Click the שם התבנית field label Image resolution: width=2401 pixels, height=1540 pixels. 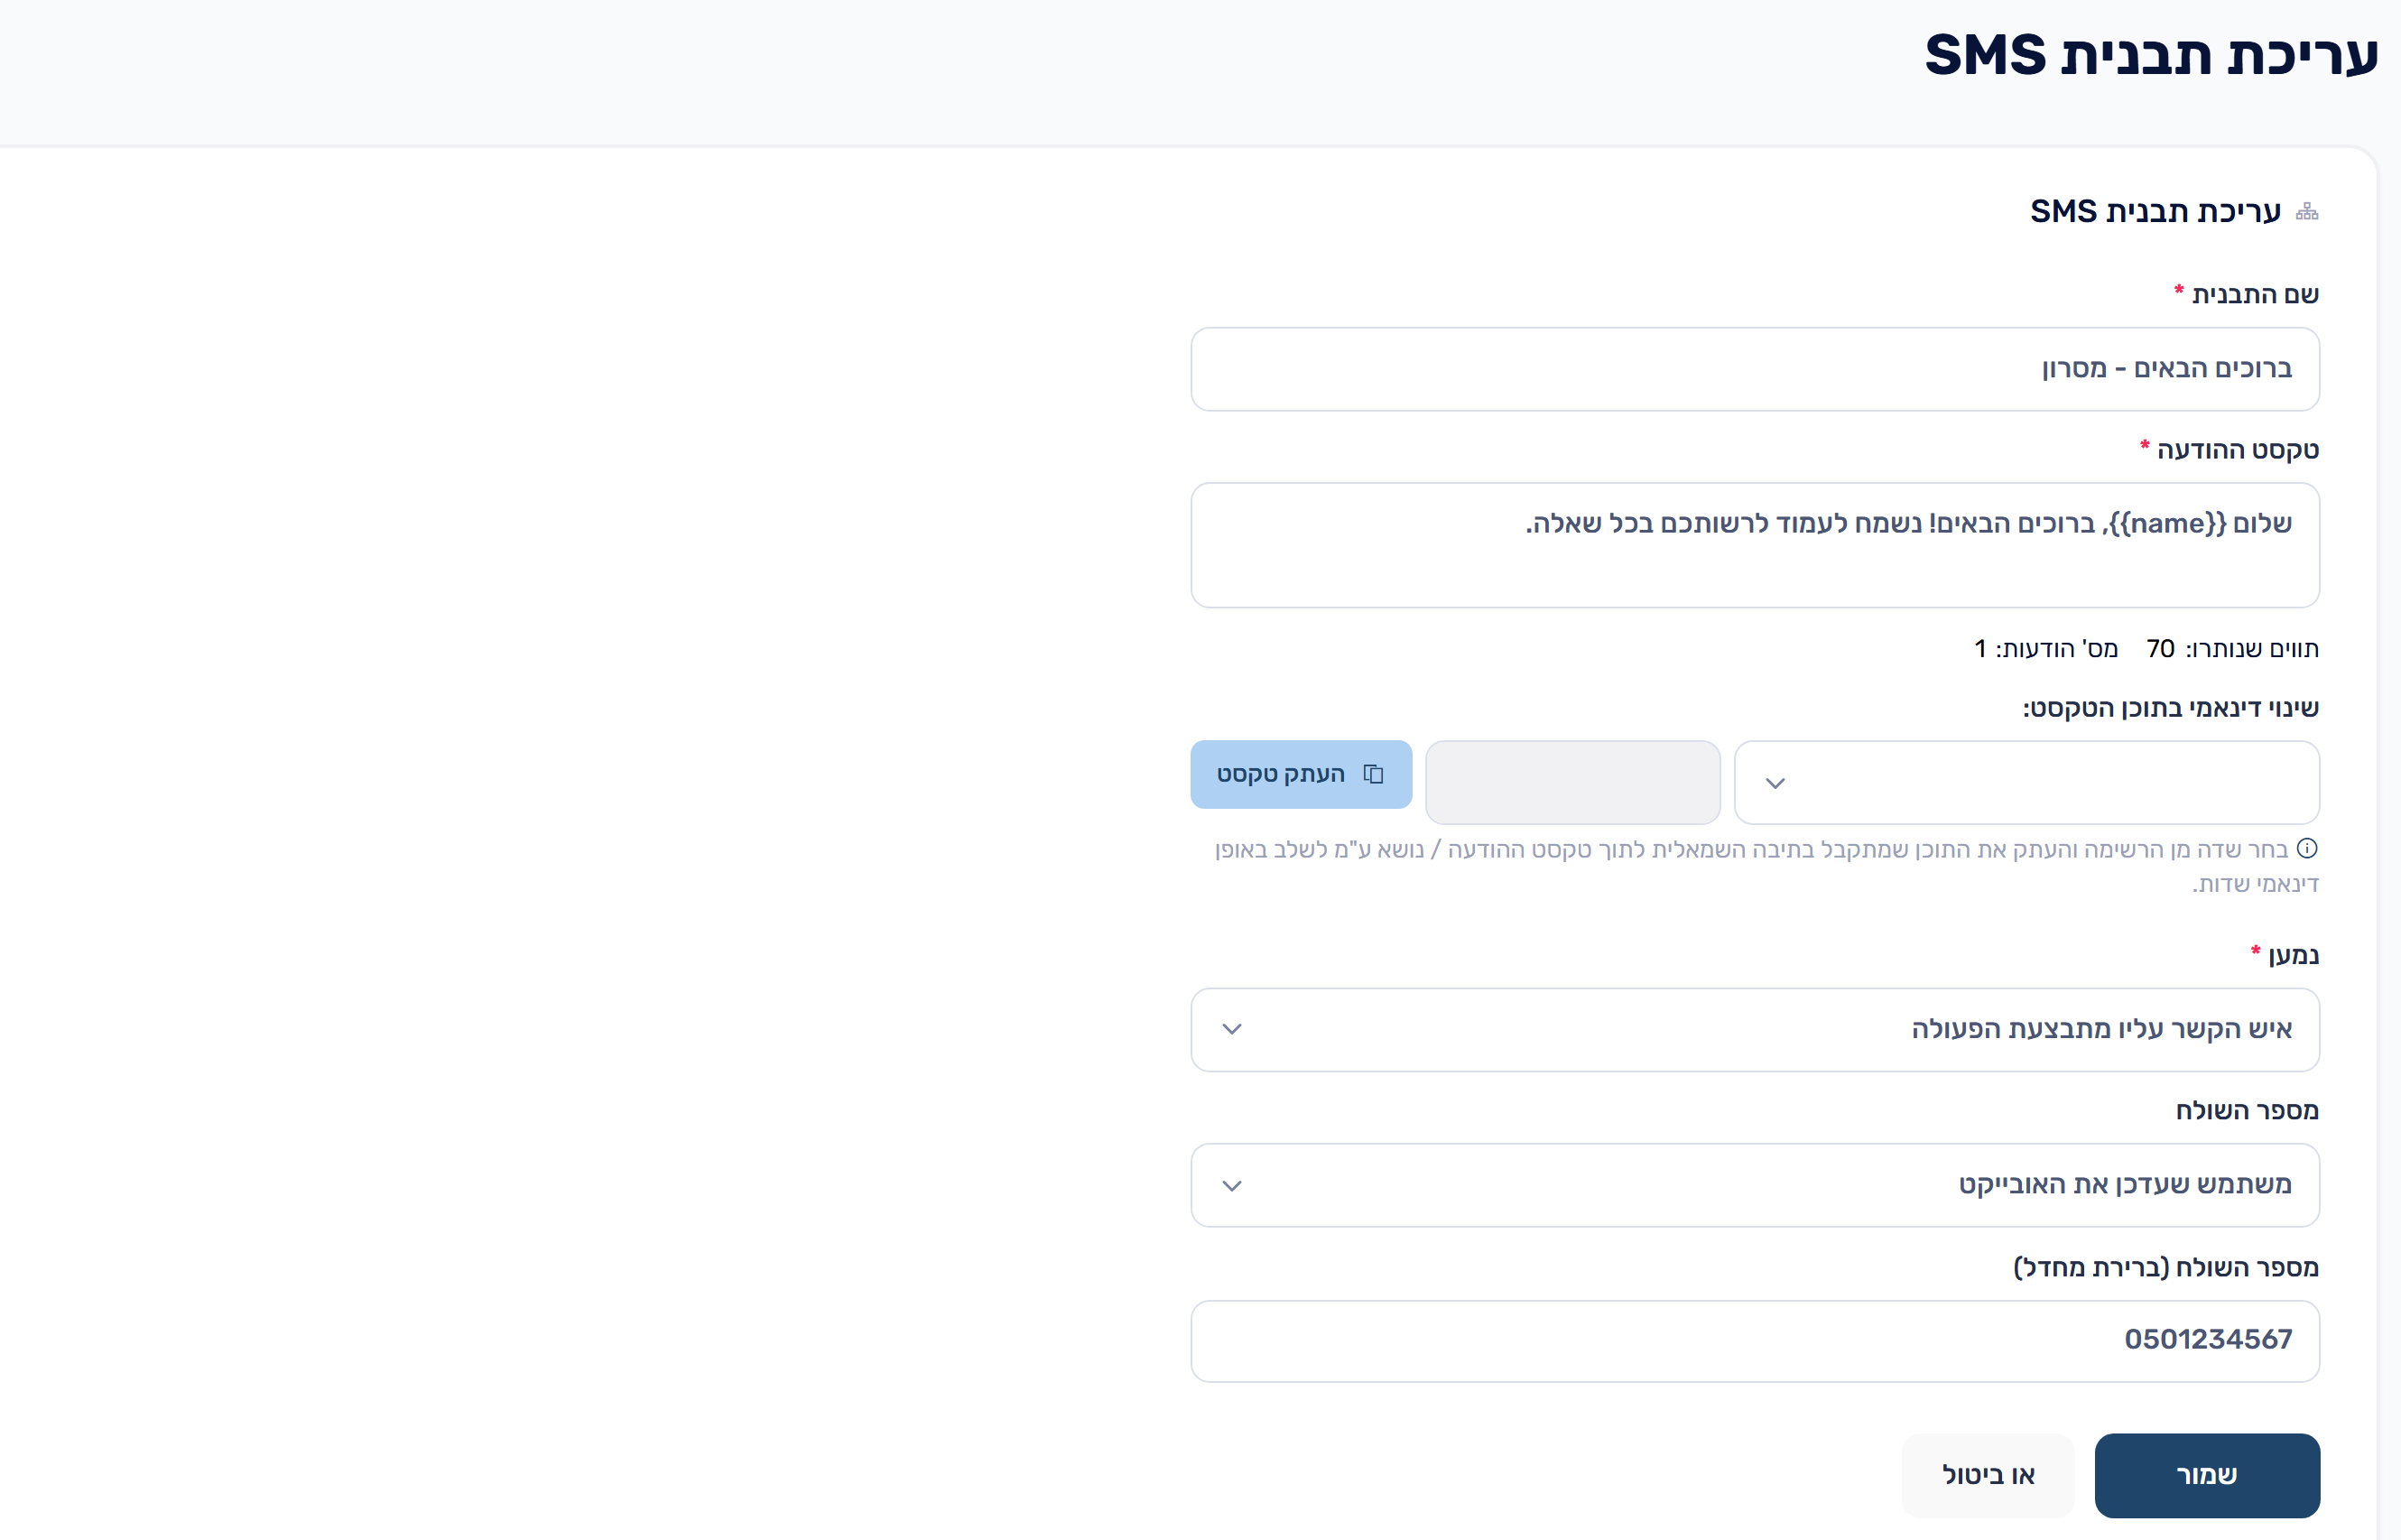(2255, 295)
